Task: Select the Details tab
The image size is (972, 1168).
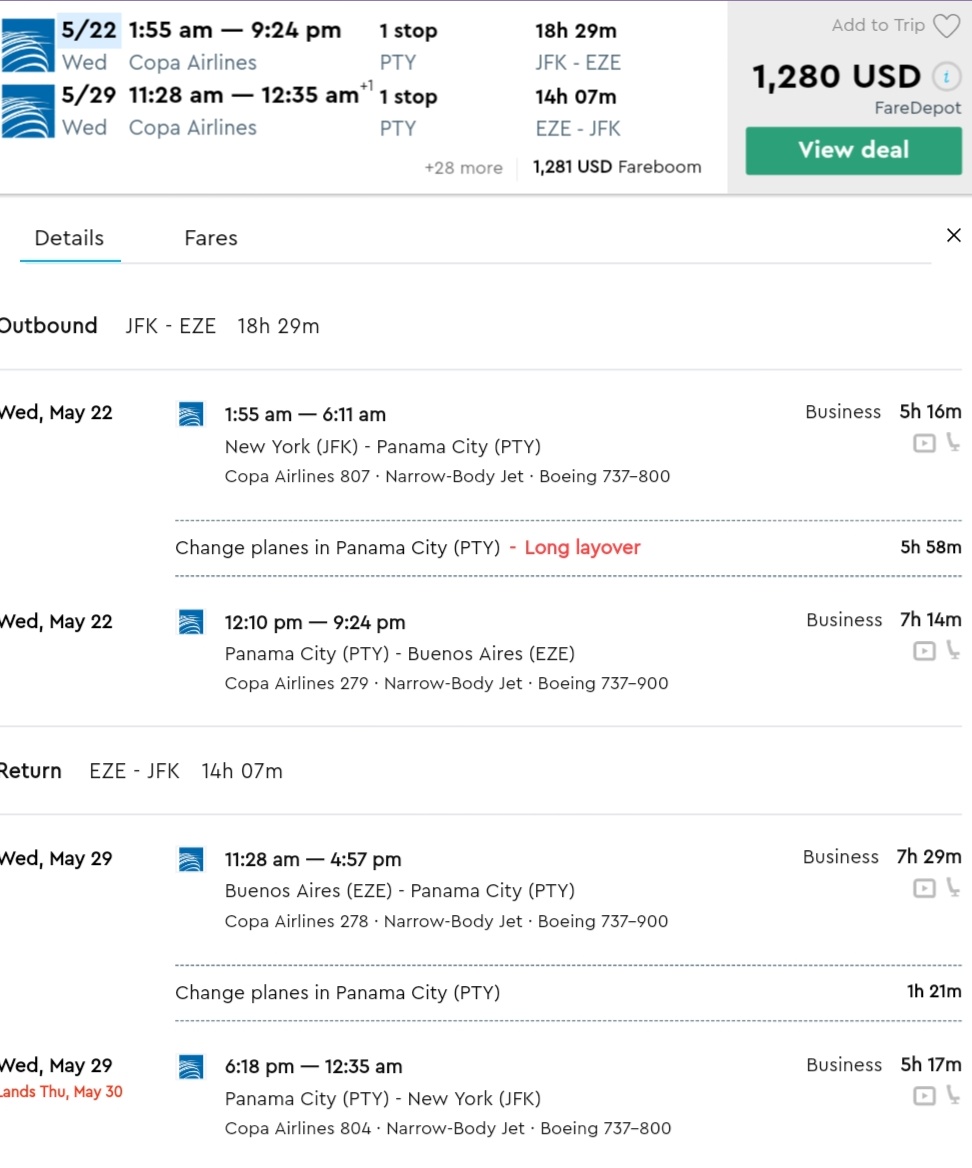Action: [69, 238]
